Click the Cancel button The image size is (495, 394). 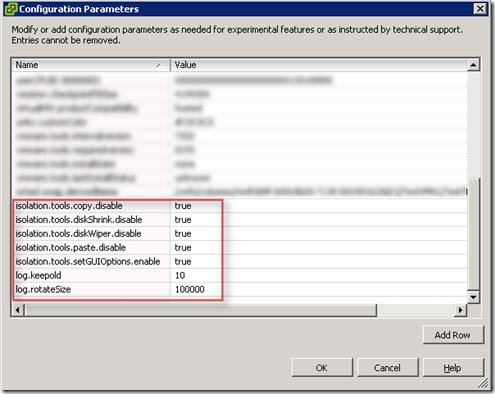tap(387, 368)
